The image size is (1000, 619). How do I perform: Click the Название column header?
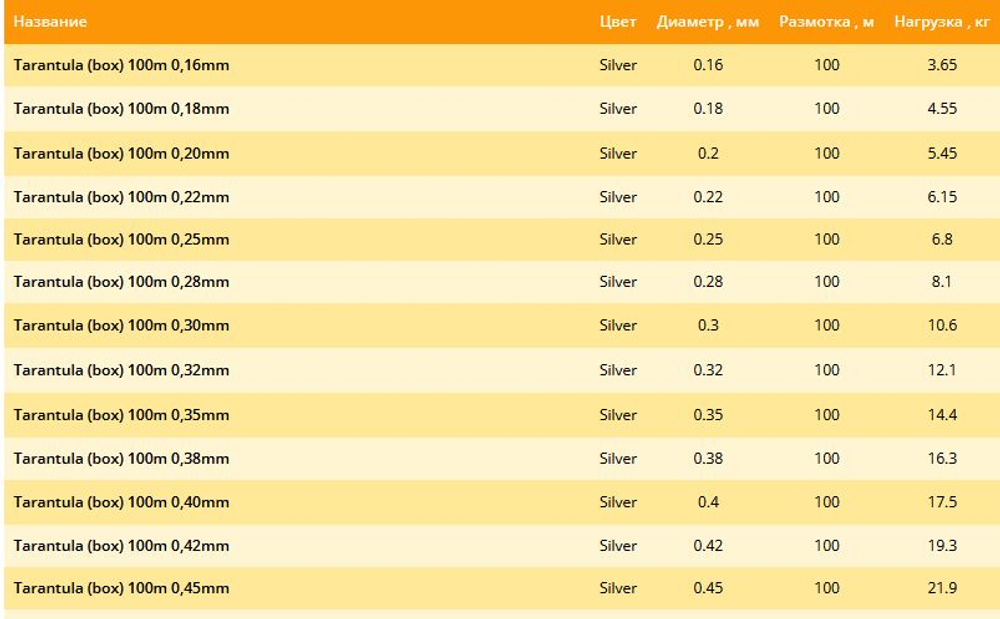(x=50, y=22)
